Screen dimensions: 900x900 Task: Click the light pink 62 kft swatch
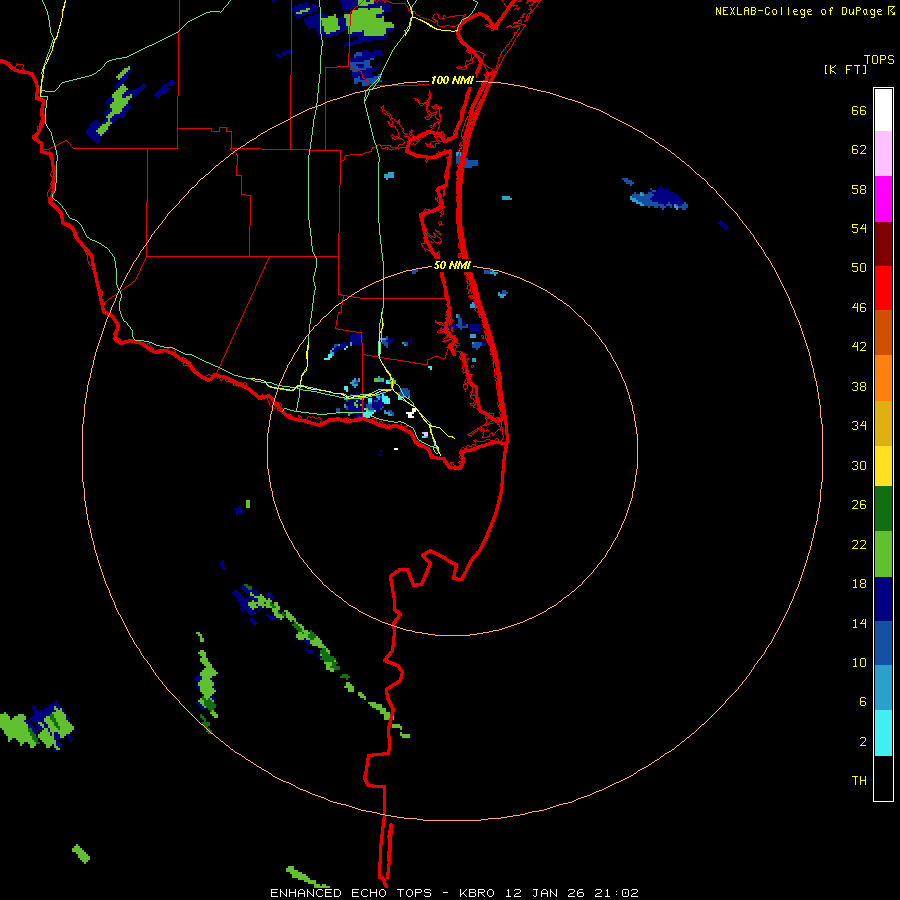(883, 153)
